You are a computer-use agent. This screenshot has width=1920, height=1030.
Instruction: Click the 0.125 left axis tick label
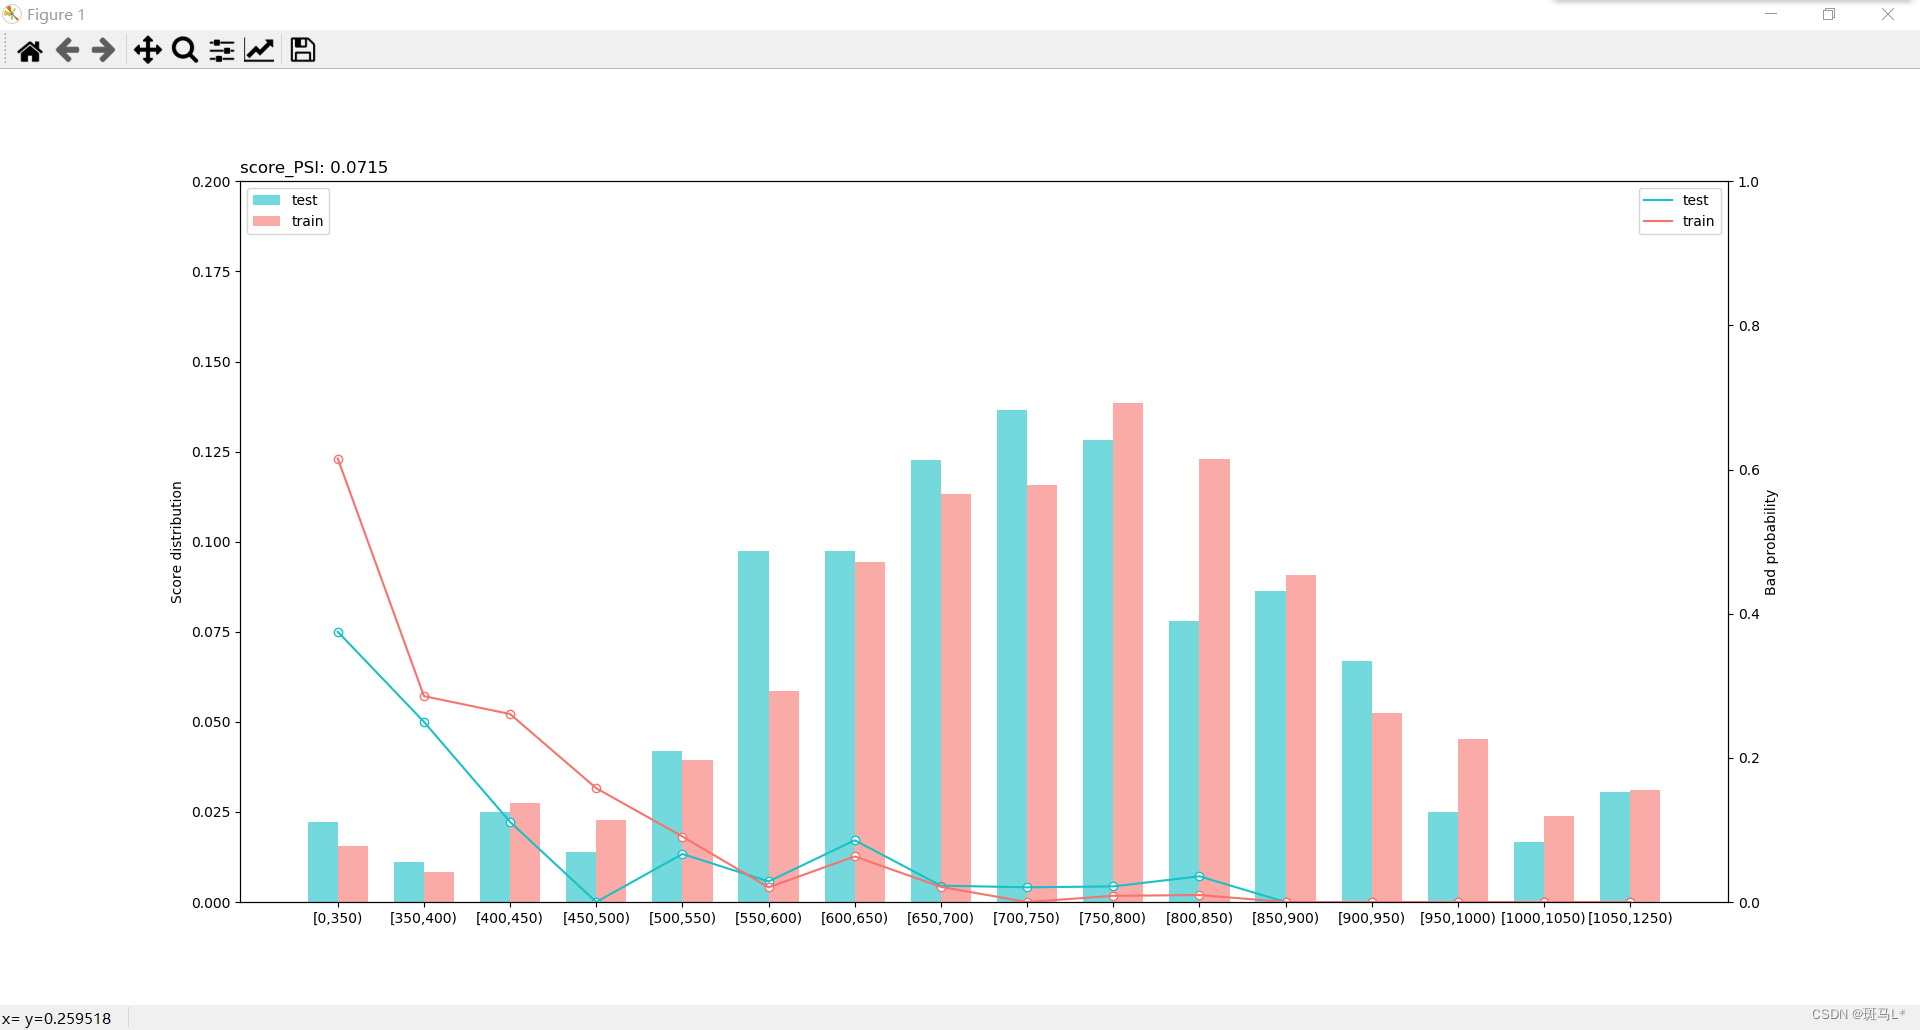tap(211, 452)
